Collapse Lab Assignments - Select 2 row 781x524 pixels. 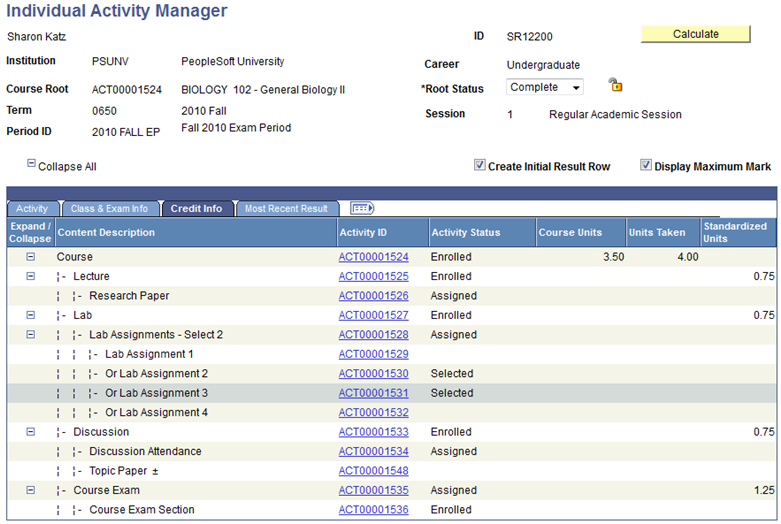tap(31, 335)
